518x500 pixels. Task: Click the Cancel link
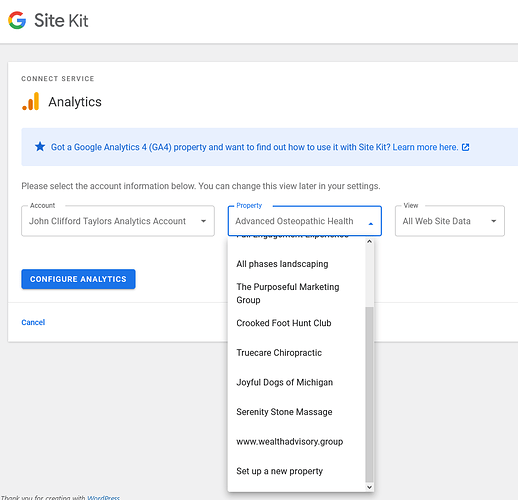click(33, 322)
